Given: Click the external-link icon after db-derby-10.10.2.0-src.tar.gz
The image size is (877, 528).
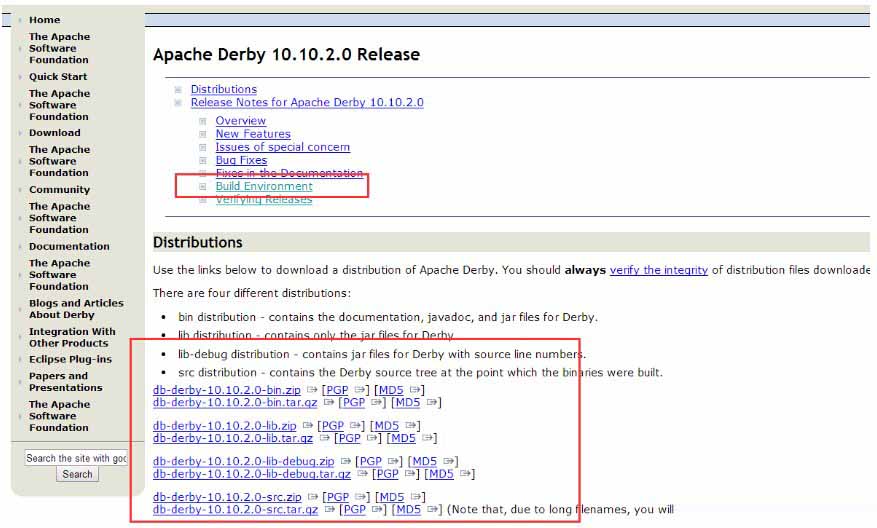Looking at the screenshot, I should [x=328, y=510].
